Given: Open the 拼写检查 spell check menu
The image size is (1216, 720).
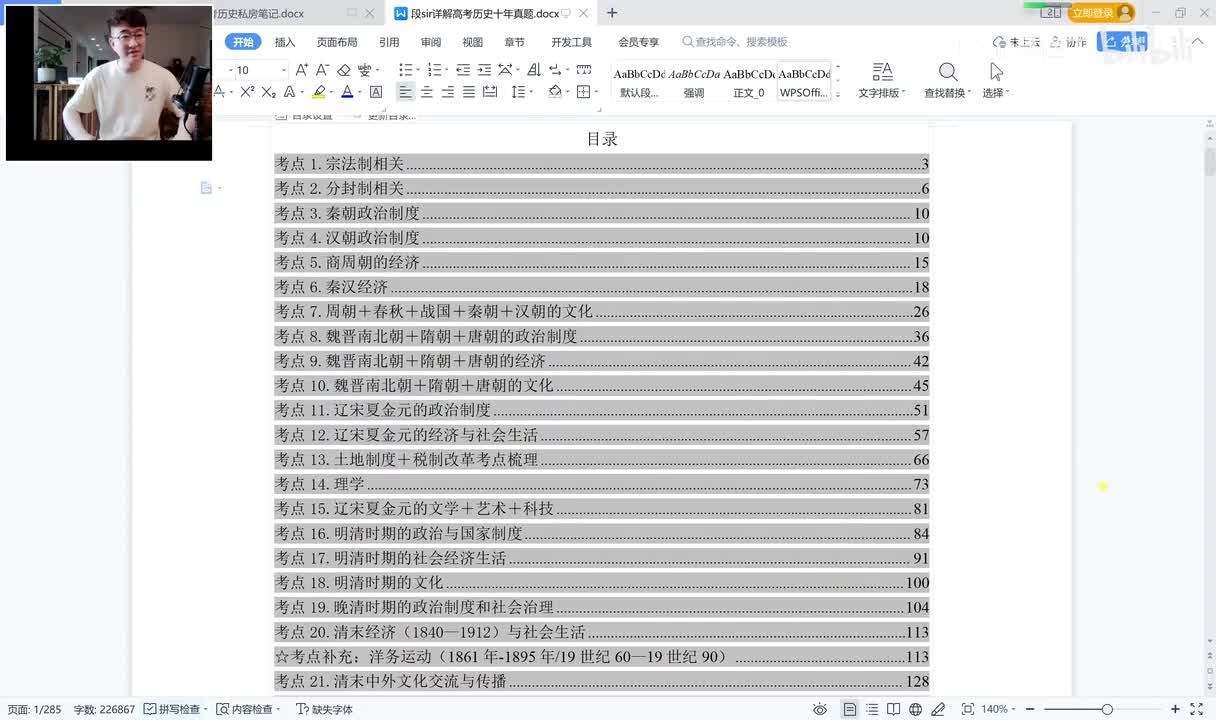Looking at the screenshot, I should click(176, 709).
